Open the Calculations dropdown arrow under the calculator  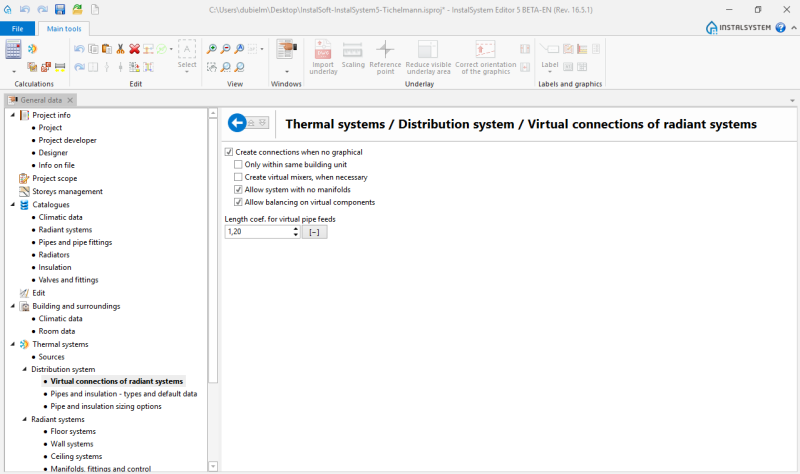tap(14, 71)
